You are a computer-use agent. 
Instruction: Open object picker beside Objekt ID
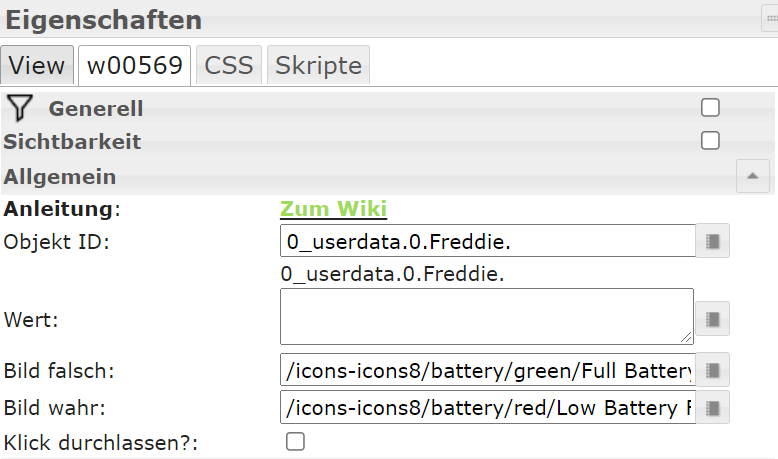pyautogui.click(x=713, y=241)
